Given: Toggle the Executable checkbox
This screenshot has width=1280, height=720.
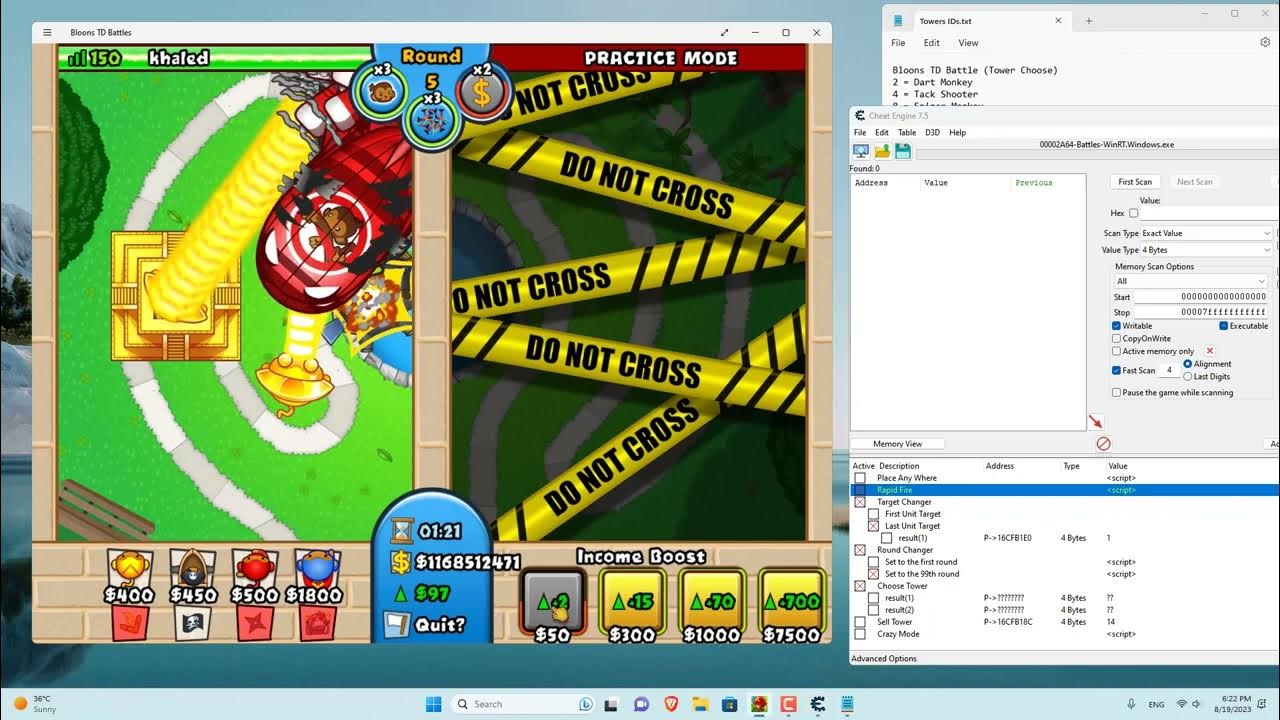Looking at the screenshot, I should click(x=1223, y=326).
